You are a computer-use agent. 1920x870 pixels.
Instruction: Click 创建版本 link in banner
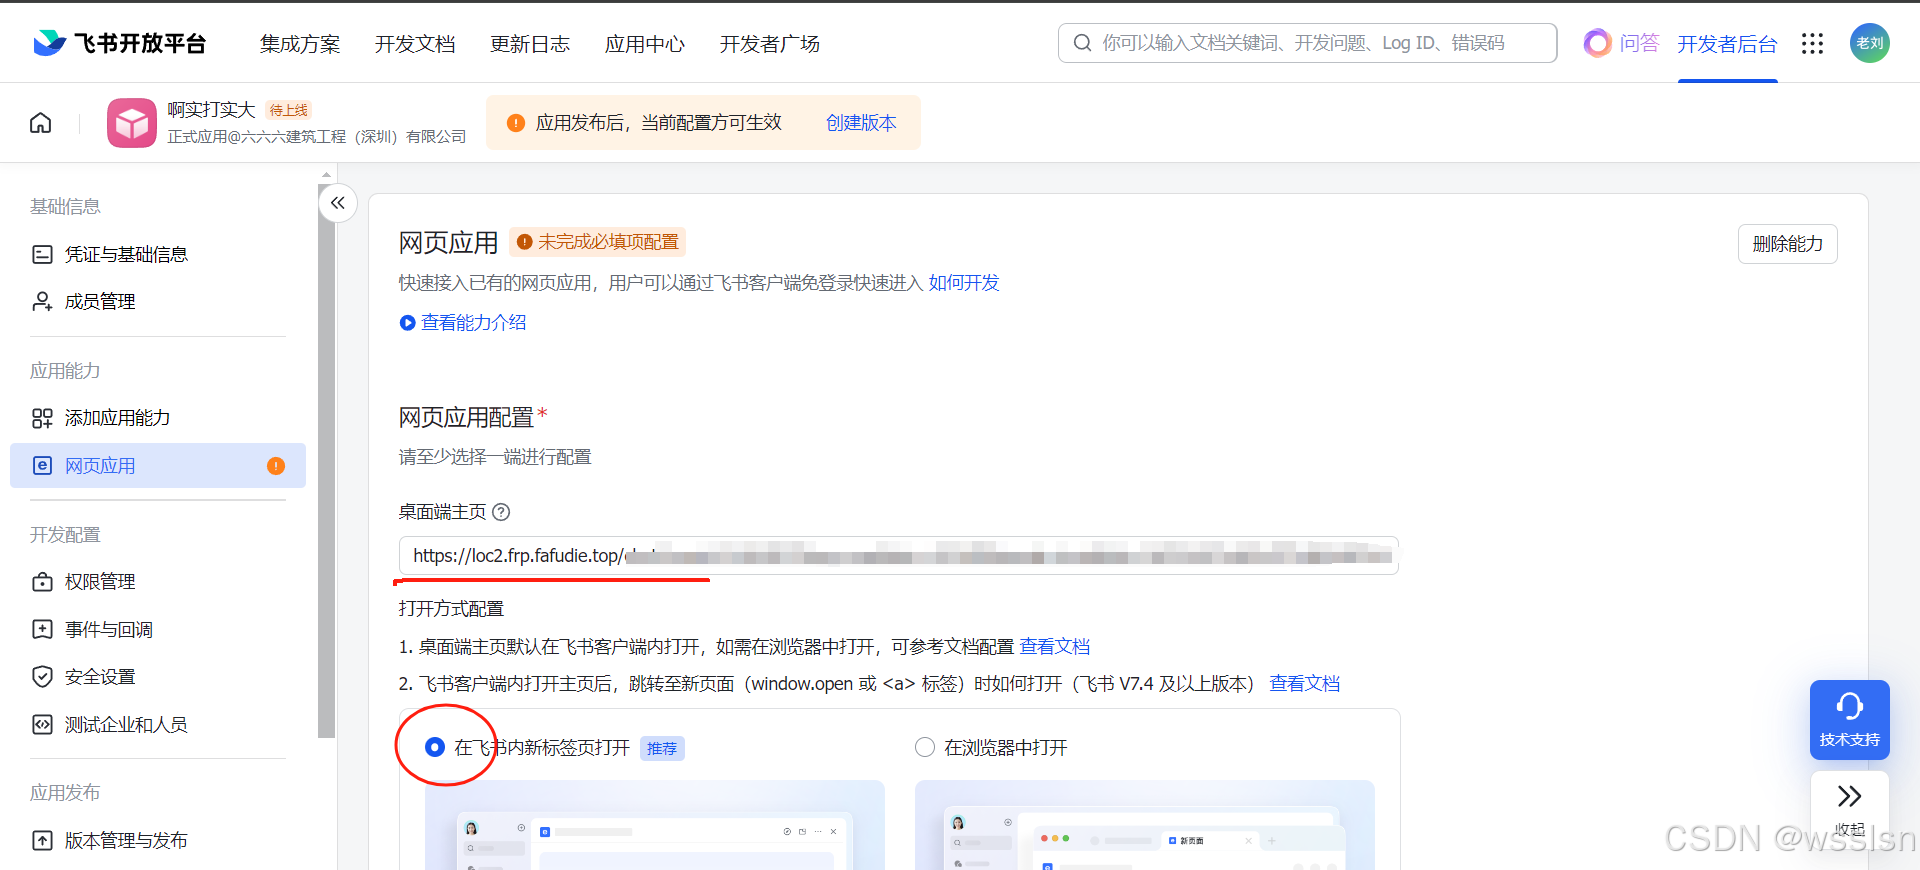click(861, 123)
